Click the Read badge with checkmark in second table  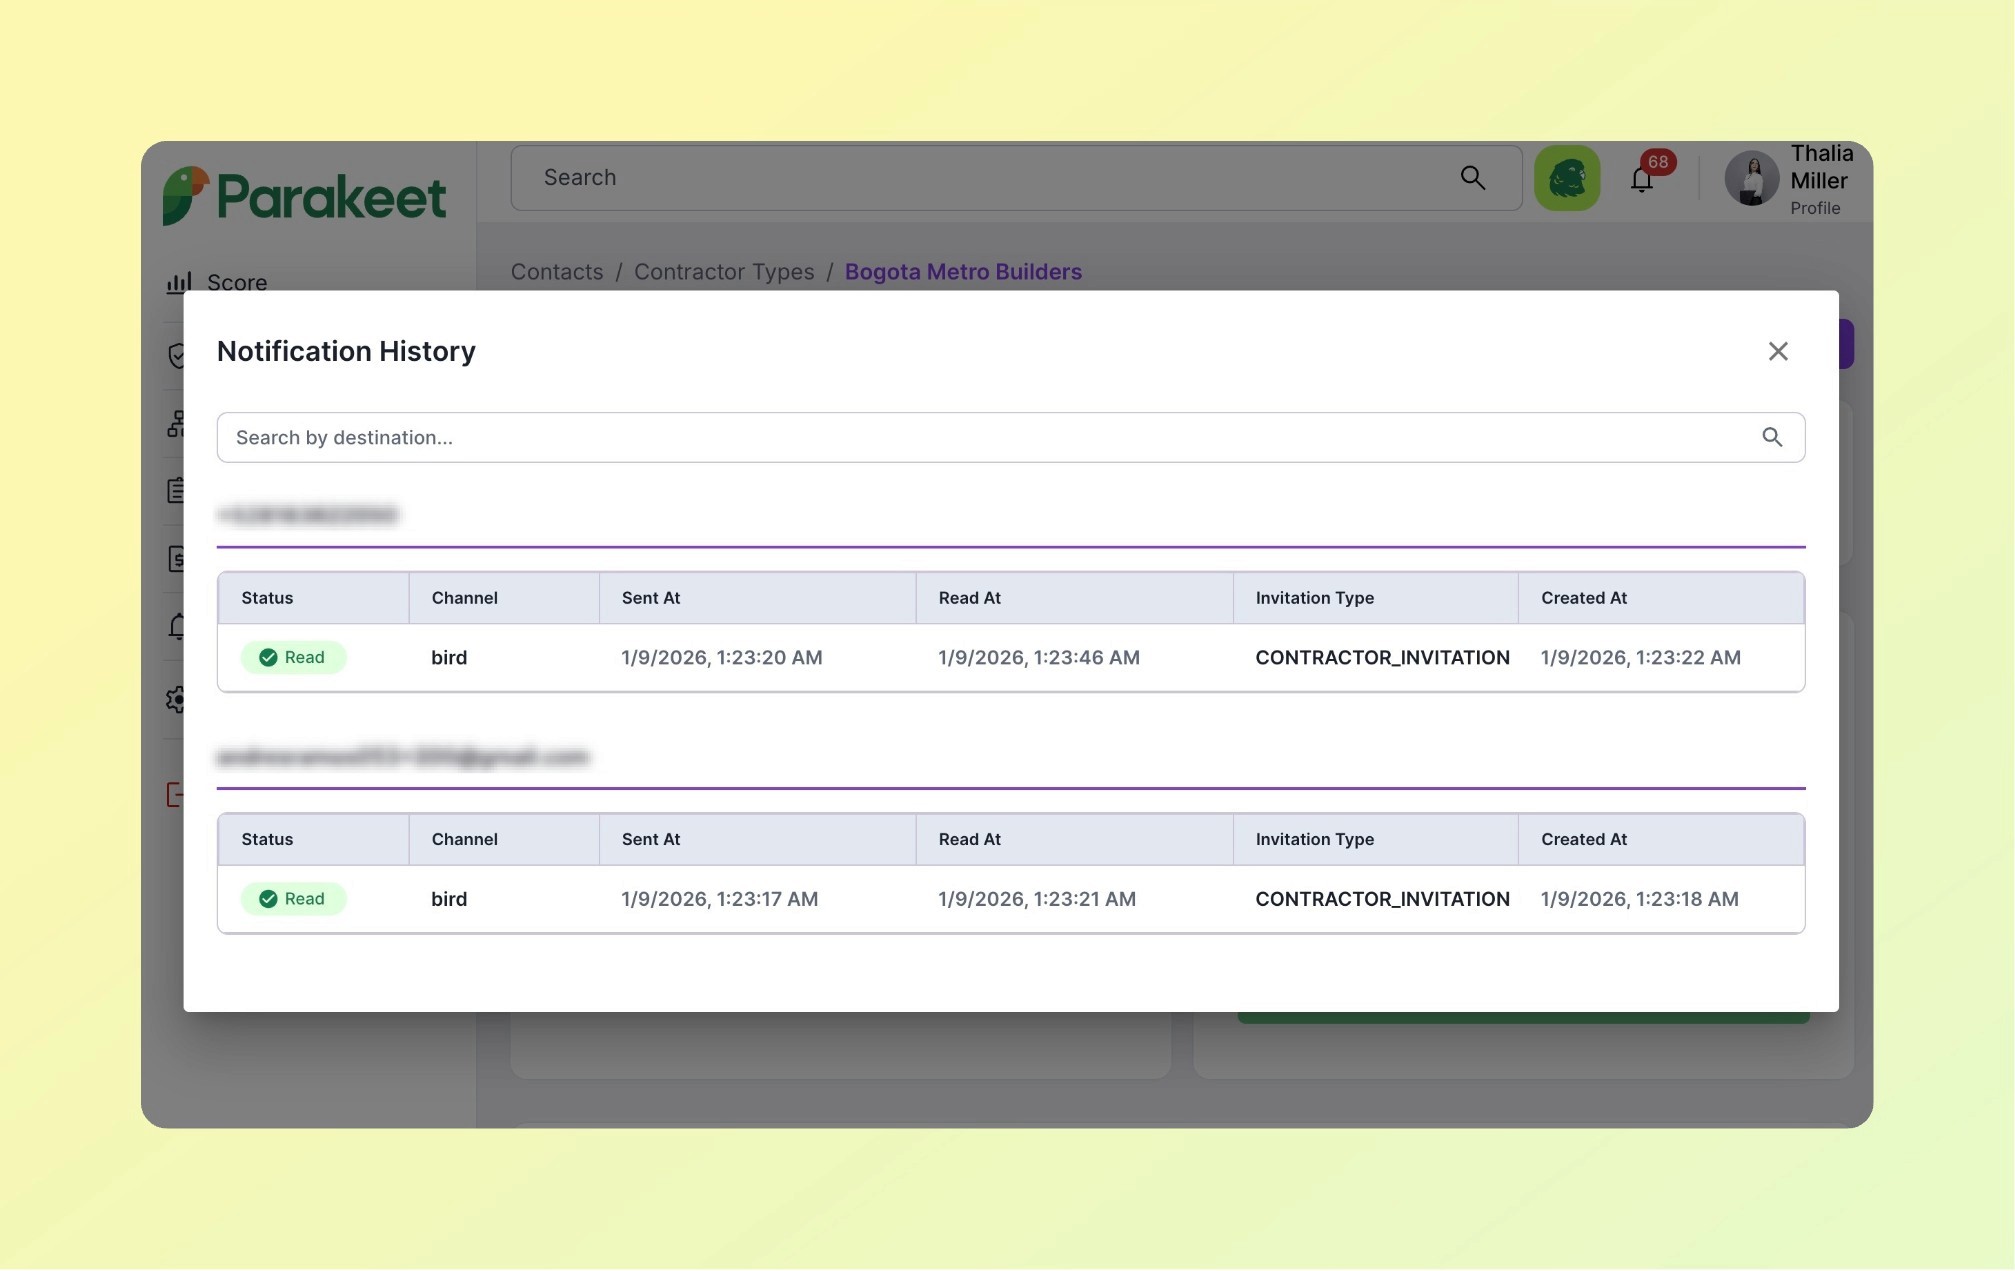293,898
